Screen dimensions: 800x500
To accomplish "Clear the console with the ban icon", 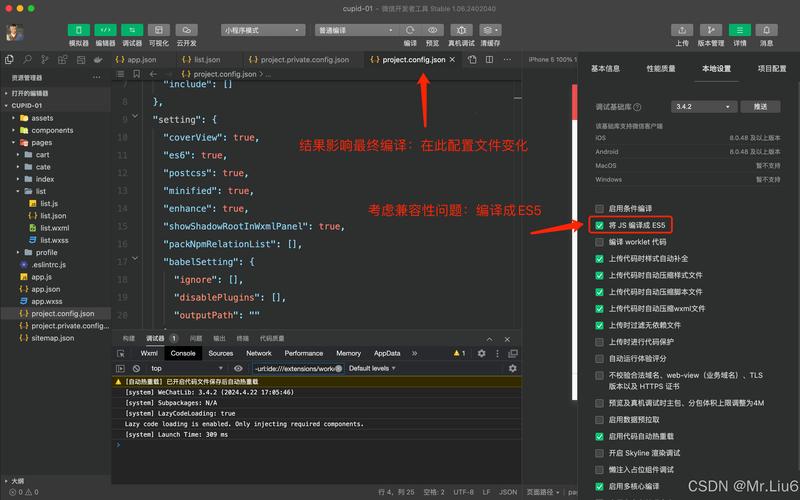I will click(x=136, y=368).
